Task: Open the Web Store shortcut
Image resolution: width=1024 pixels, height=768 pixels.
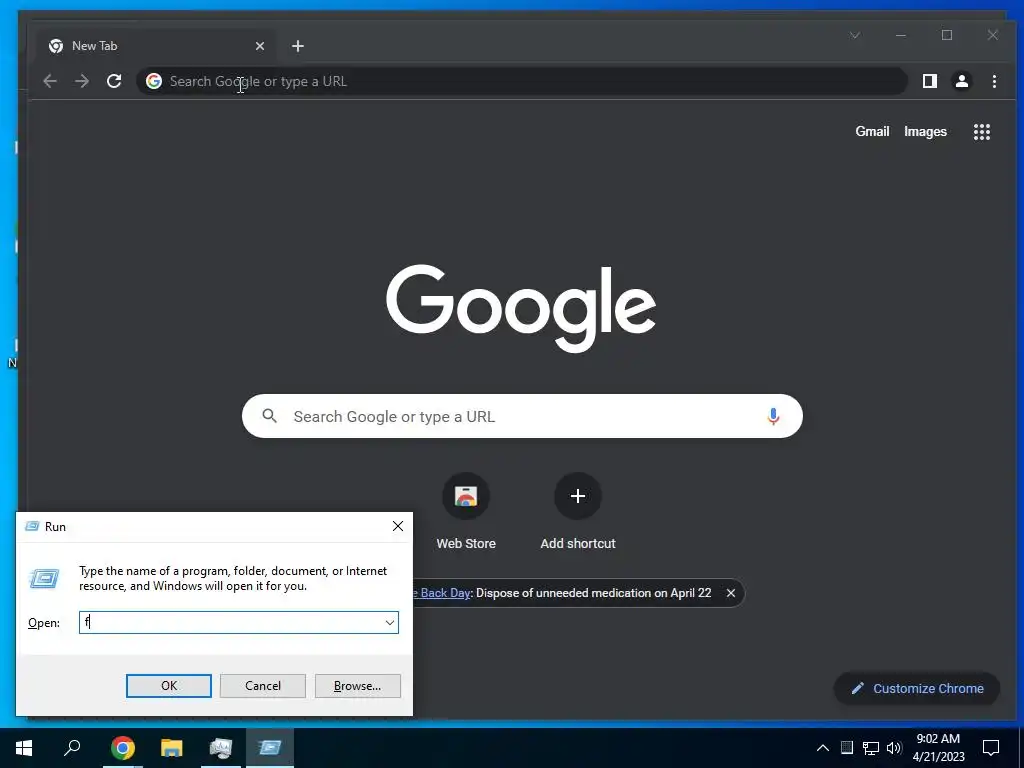Action: 466,511
